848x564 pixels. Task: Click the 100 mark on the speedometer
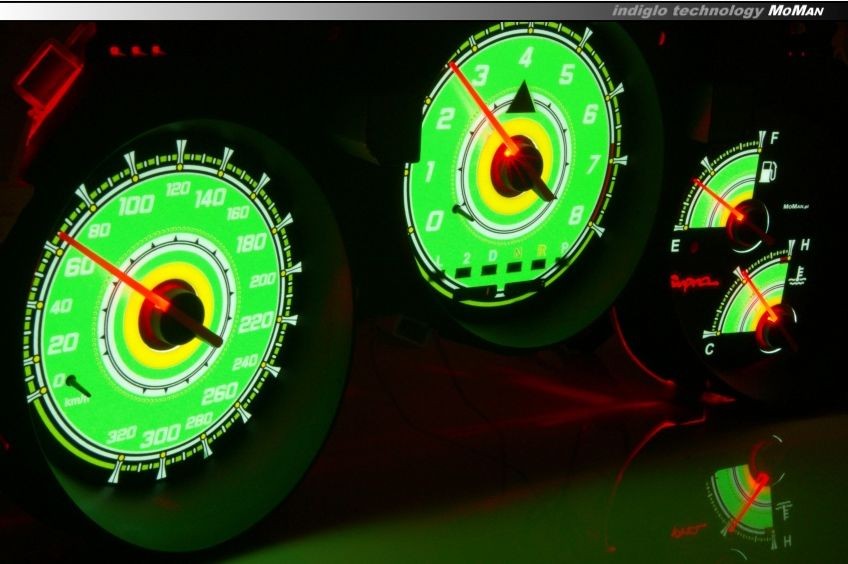tap(136, 206)
